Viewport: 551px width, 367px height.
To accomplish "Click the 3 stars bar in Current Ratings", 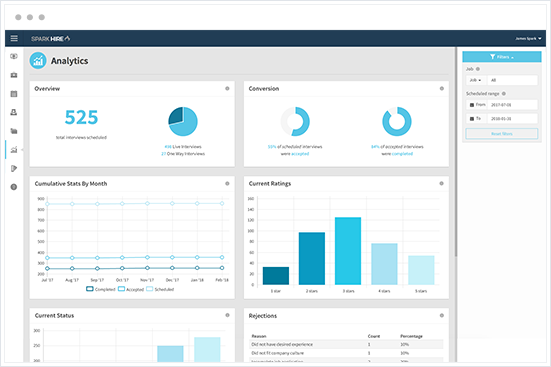I will pos(348,251).
